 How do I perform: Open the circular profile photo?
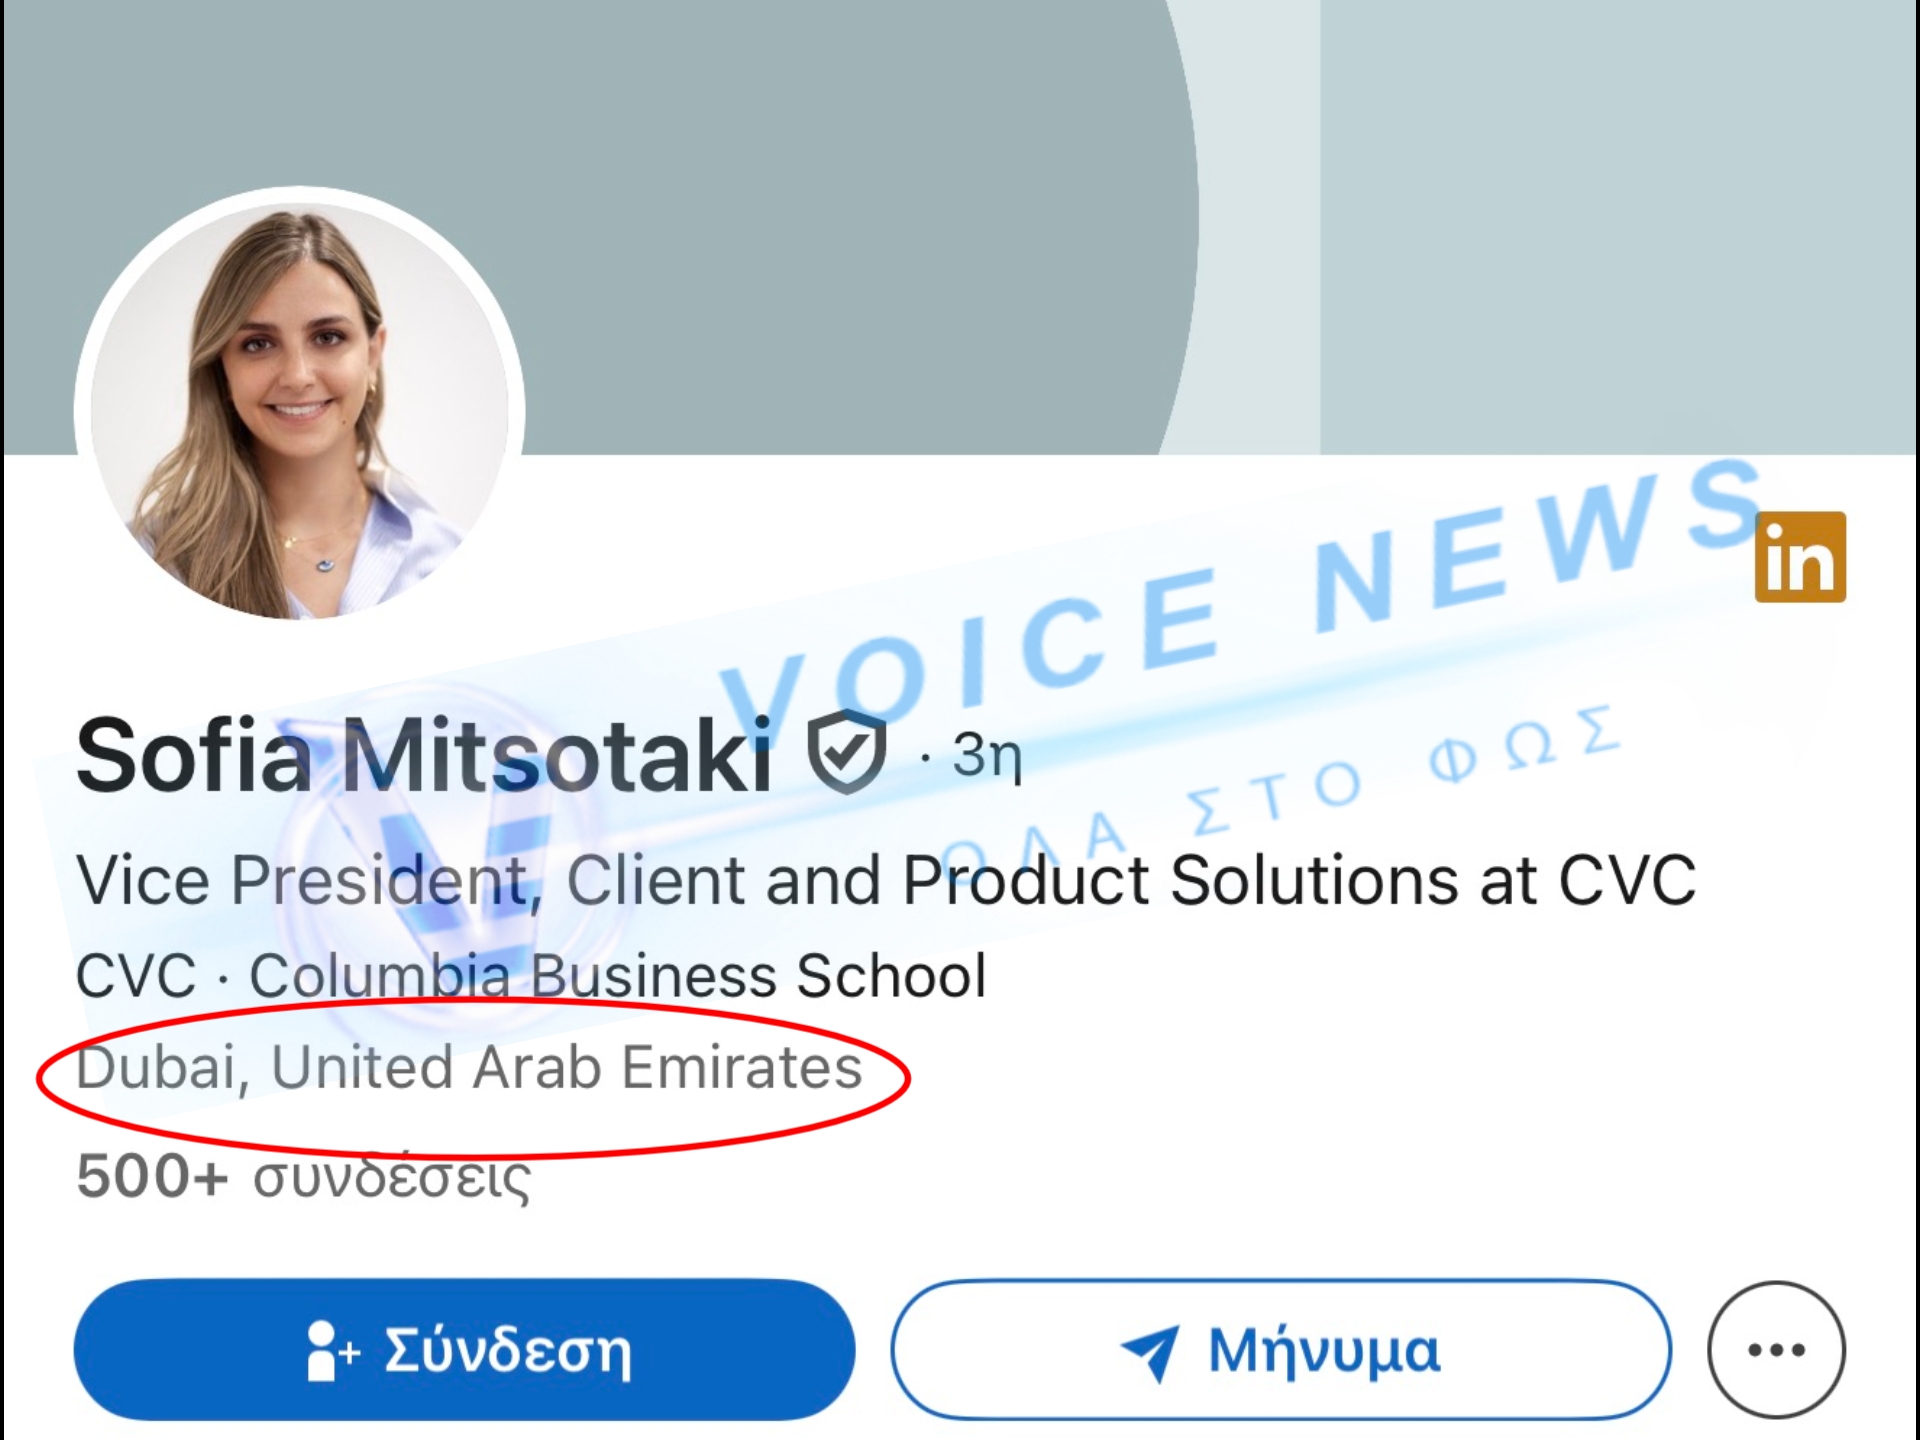point(299,410)
